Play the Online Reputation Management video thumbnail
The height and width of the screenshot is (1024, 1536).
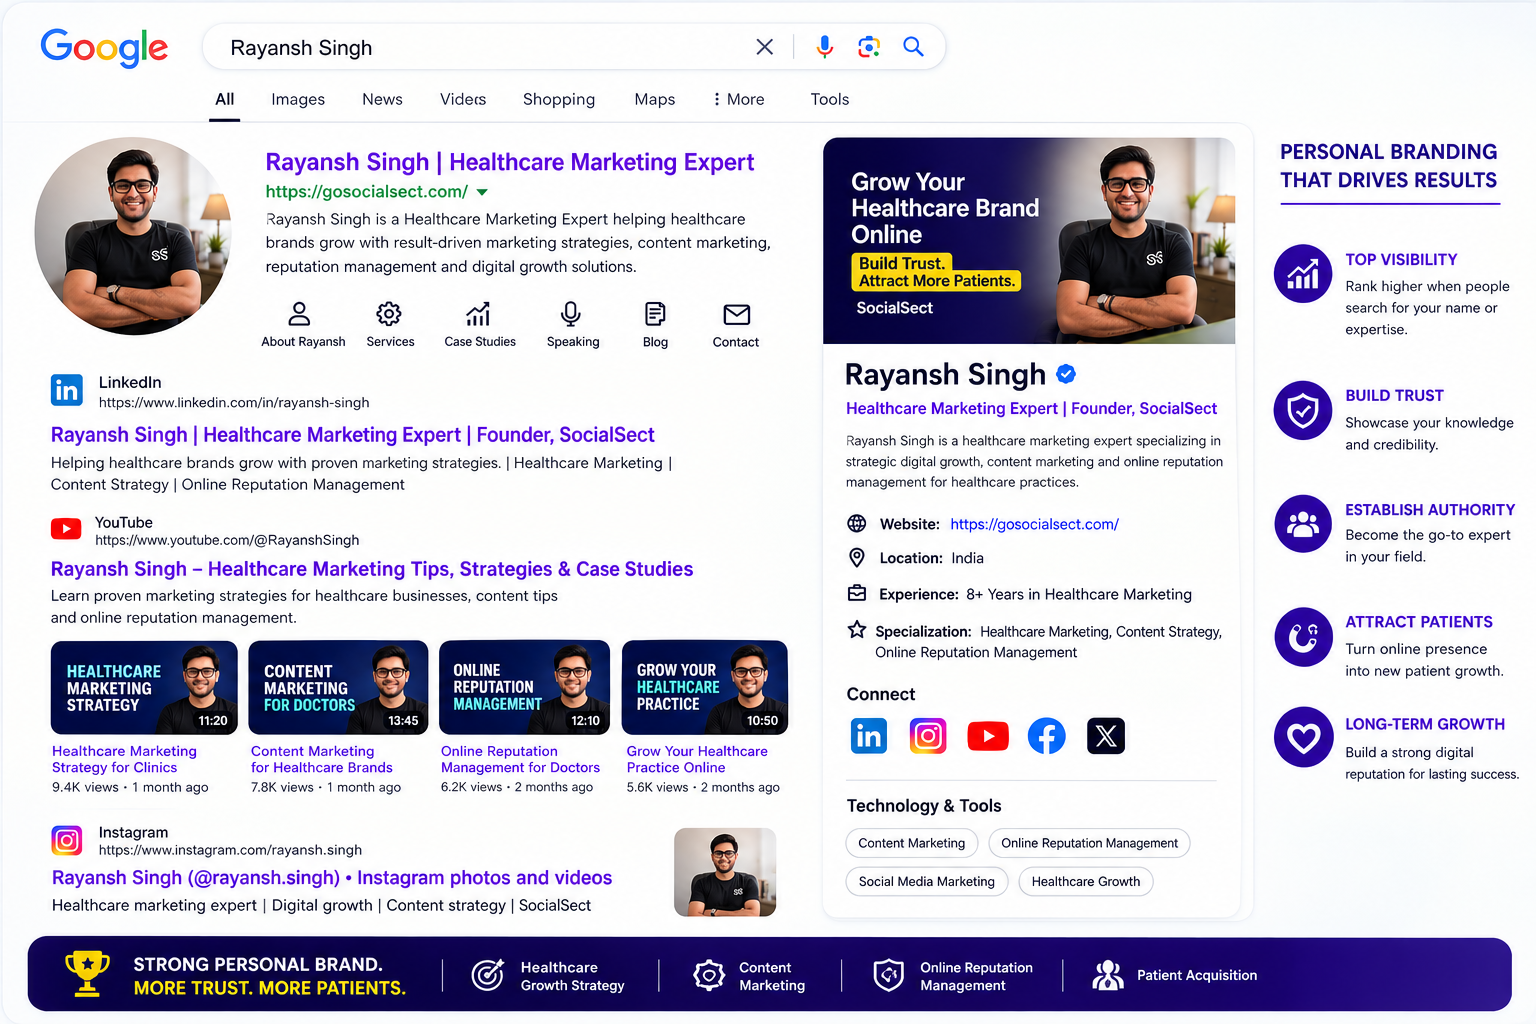click(x=524, y=687)
